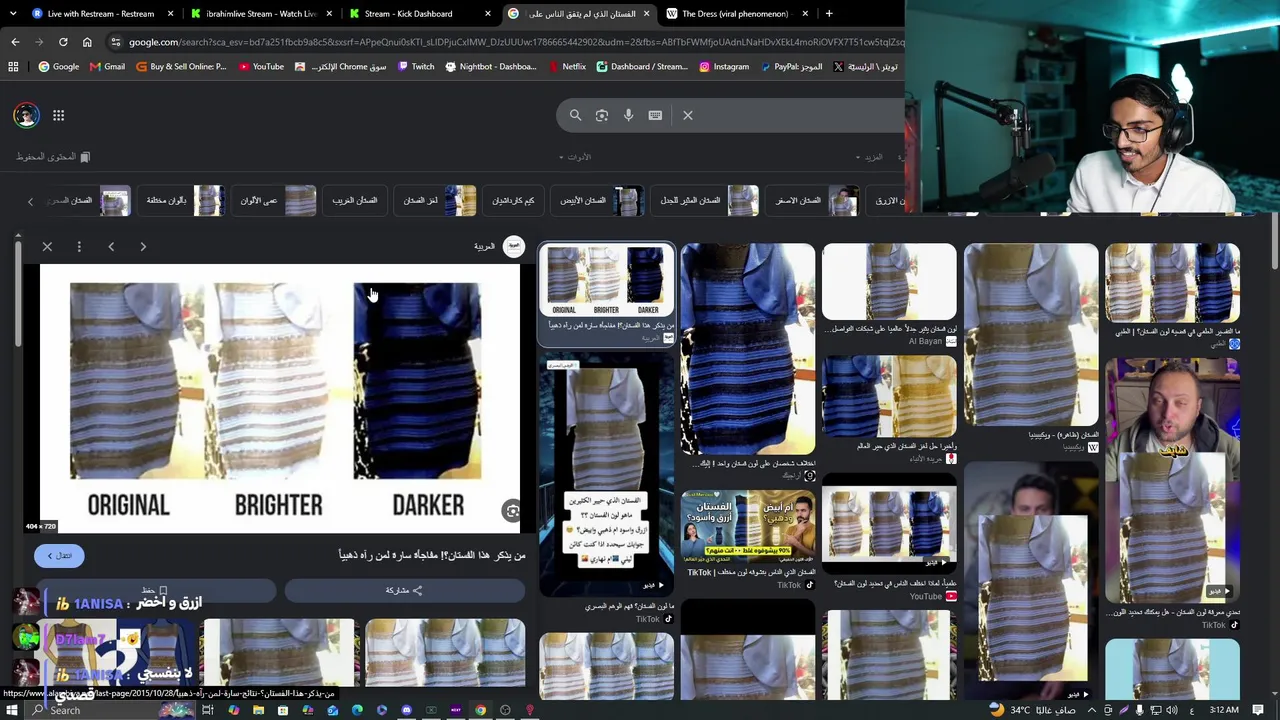Open the Google apps grid menu

point(58,115)
